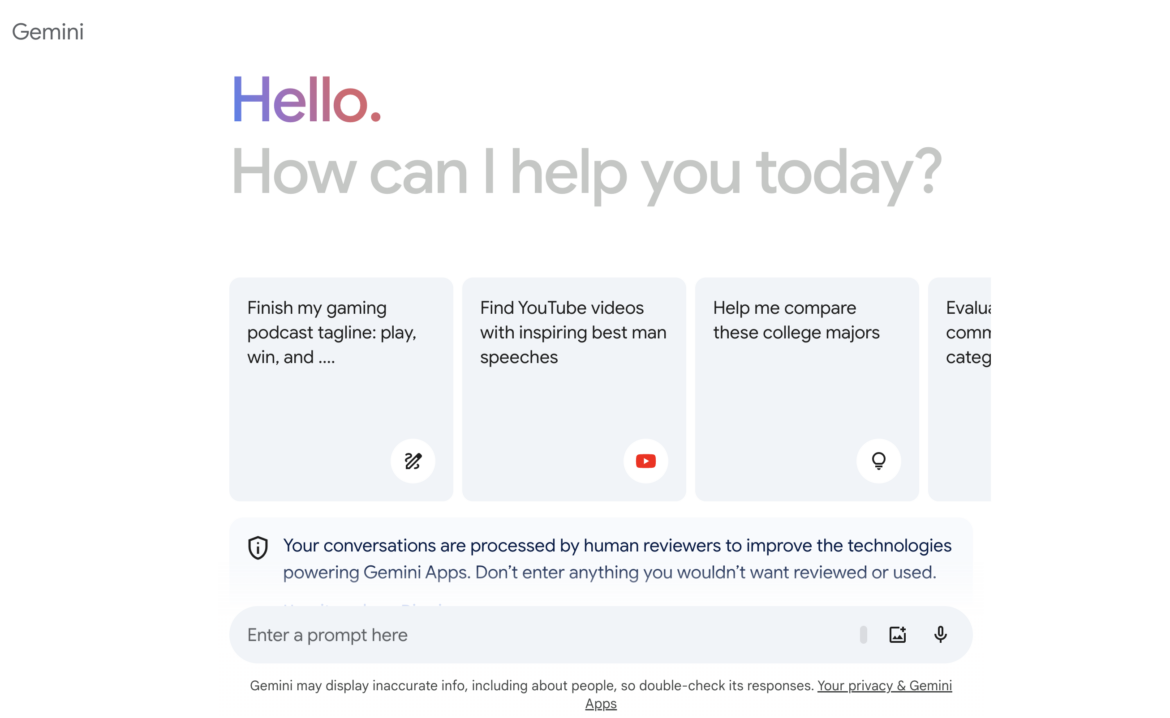Click the Hello greeting heading
Screen dimensions: 1170x718
coord(305,99)
